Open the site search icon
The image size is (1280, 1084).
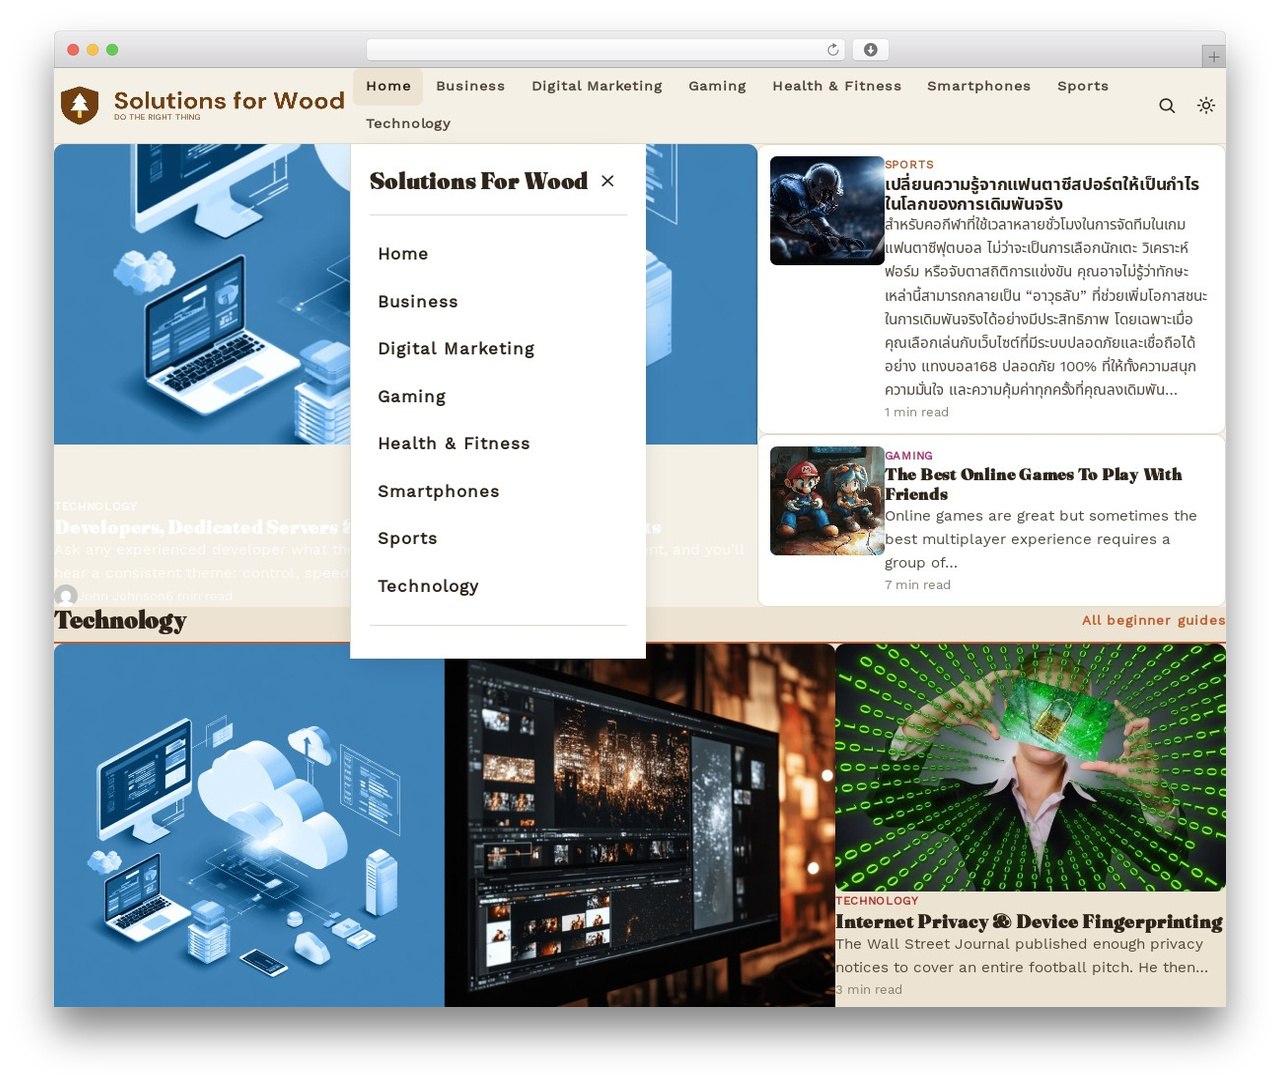[1166, 105]
